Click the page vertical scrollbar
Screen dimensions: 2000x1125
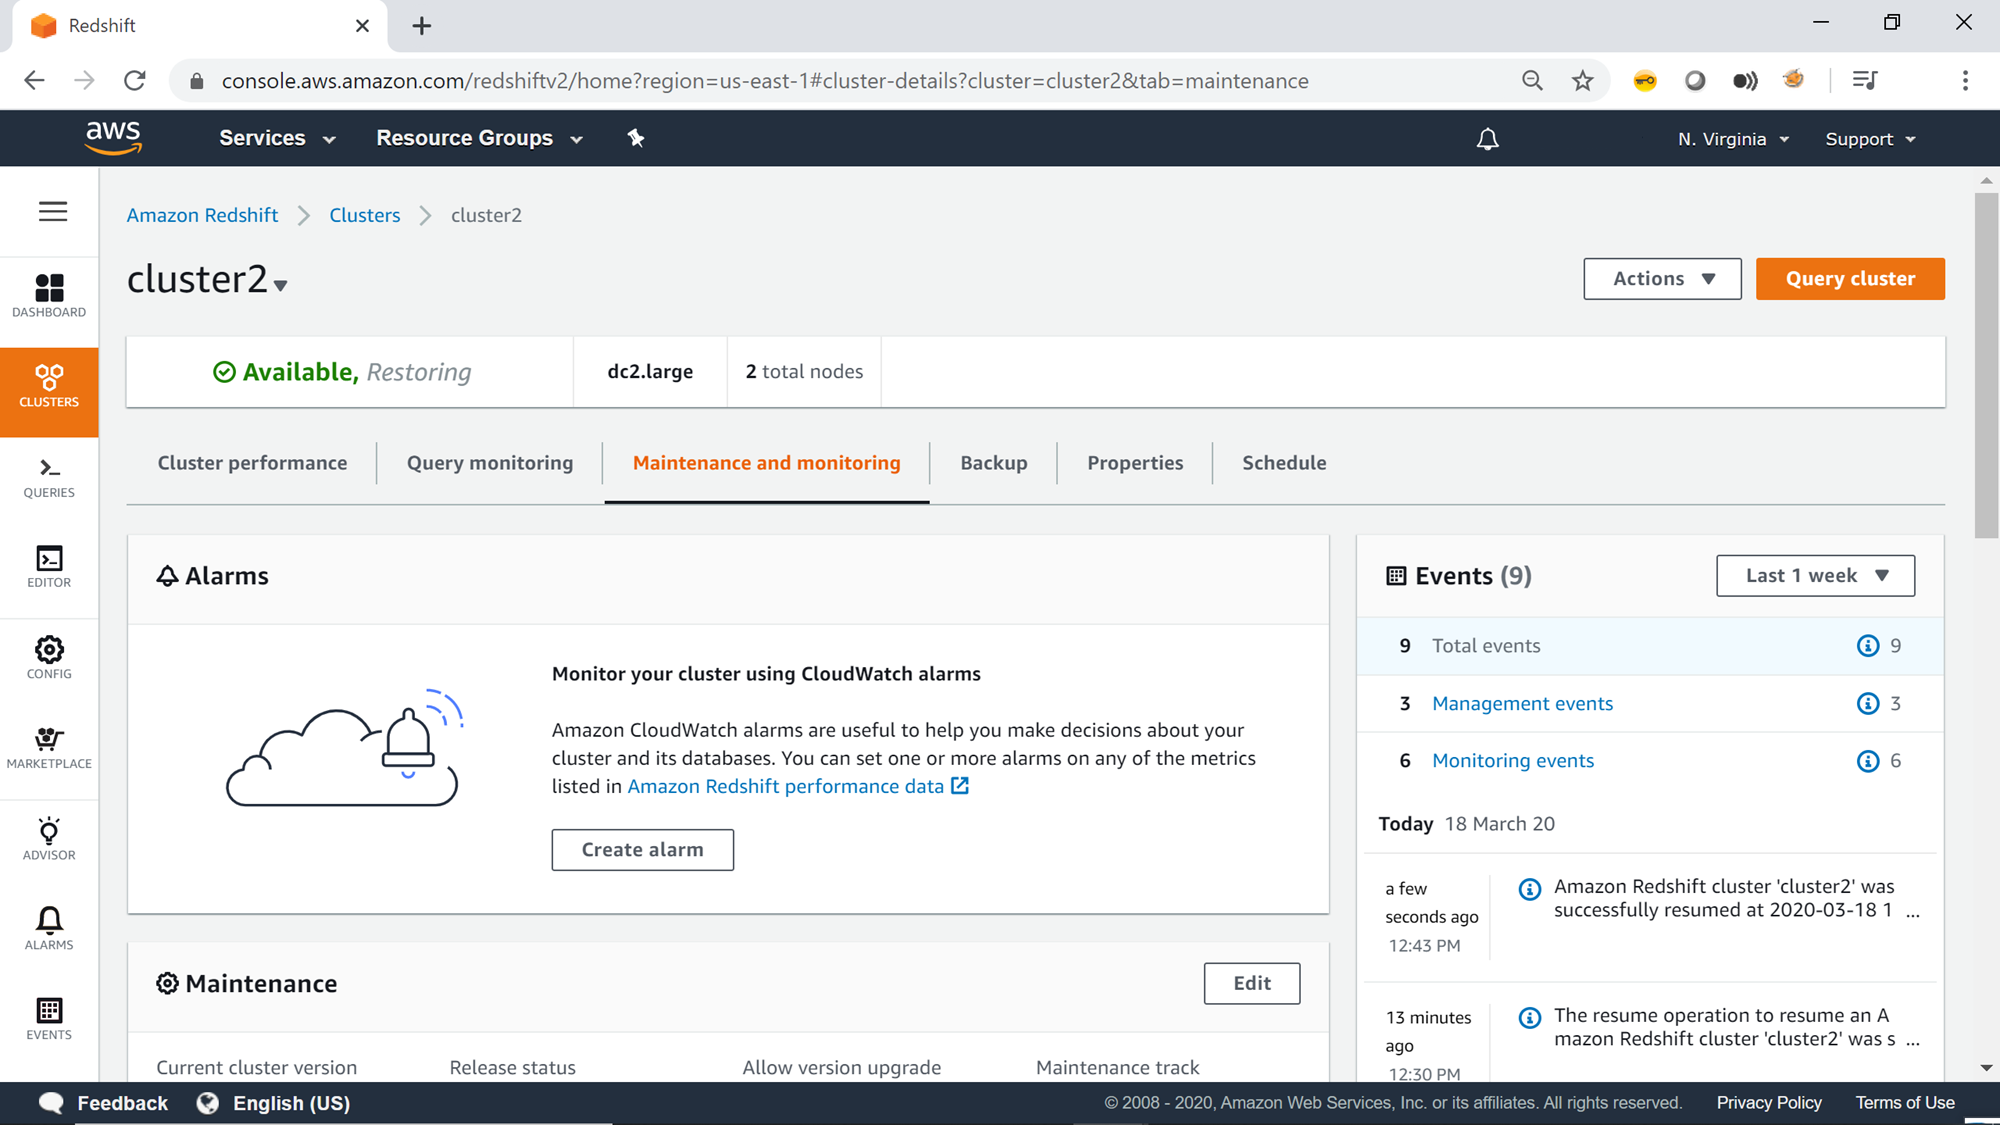click(x=1986, y=366)
